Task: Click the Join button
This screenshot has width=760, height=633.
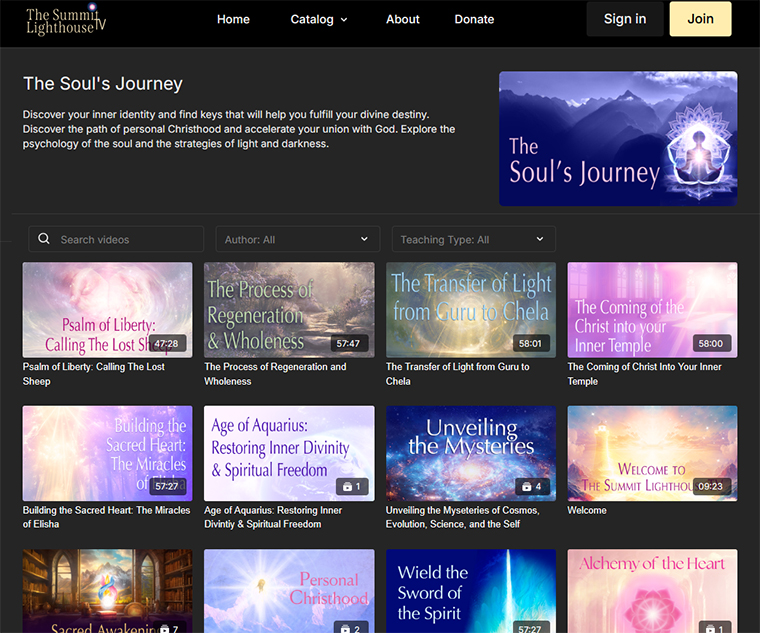Action: pos(700,19)
